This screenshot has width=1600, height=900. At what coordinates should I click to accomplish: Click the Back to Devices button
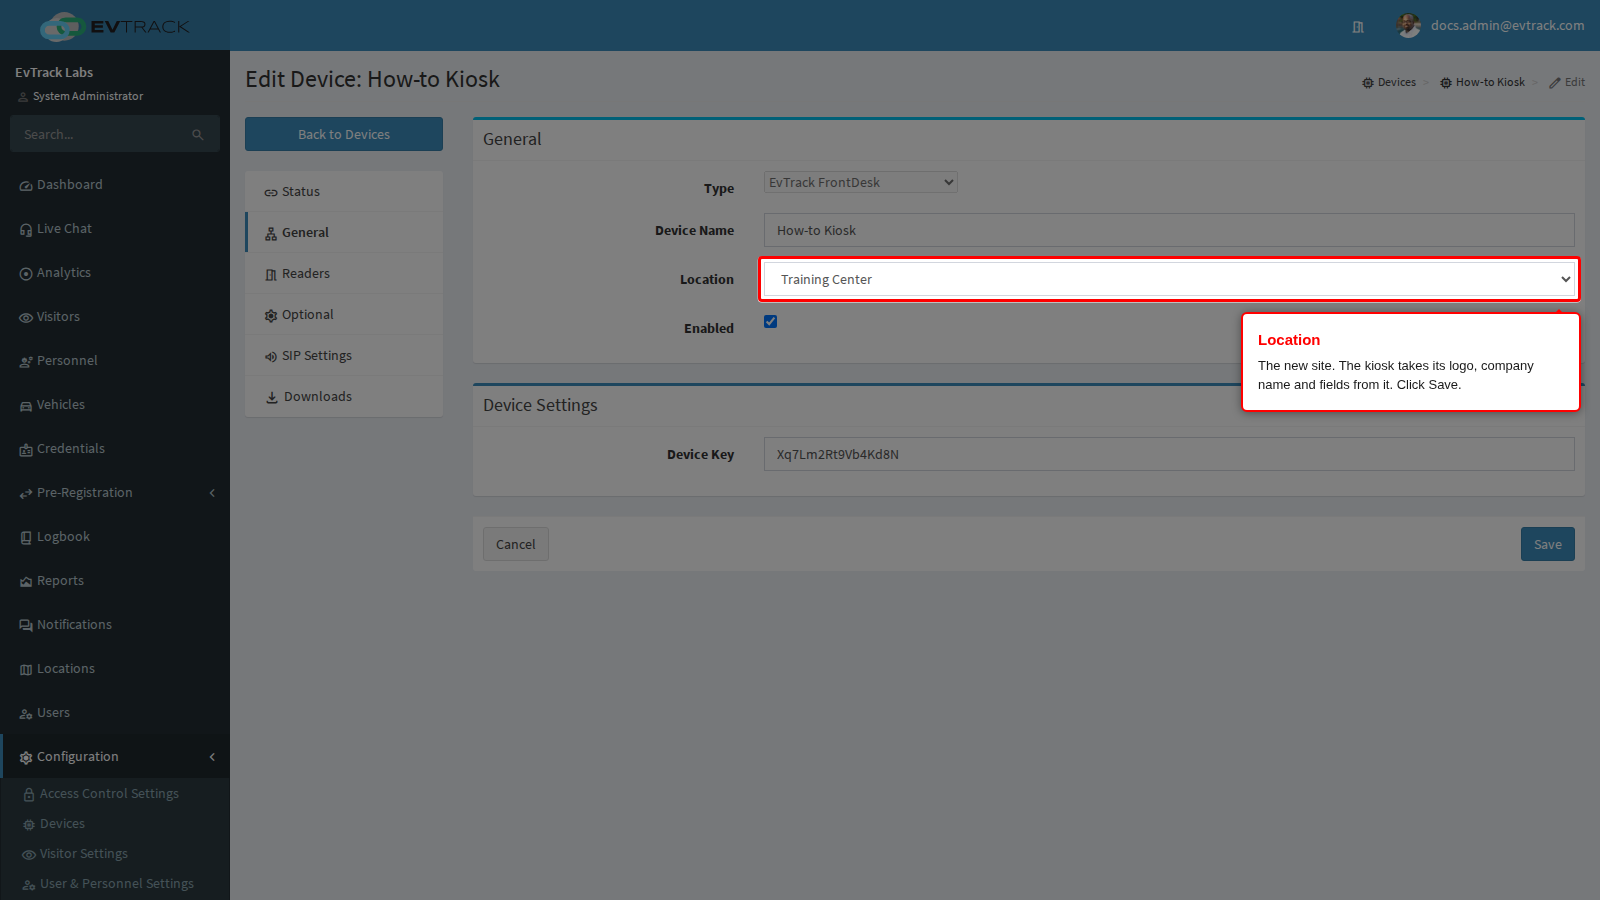click(344, 134)
